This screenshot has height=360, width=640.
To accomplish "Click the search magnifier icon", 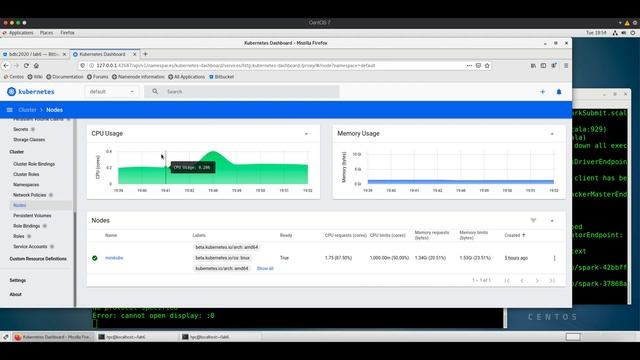I will click(155, 92).
